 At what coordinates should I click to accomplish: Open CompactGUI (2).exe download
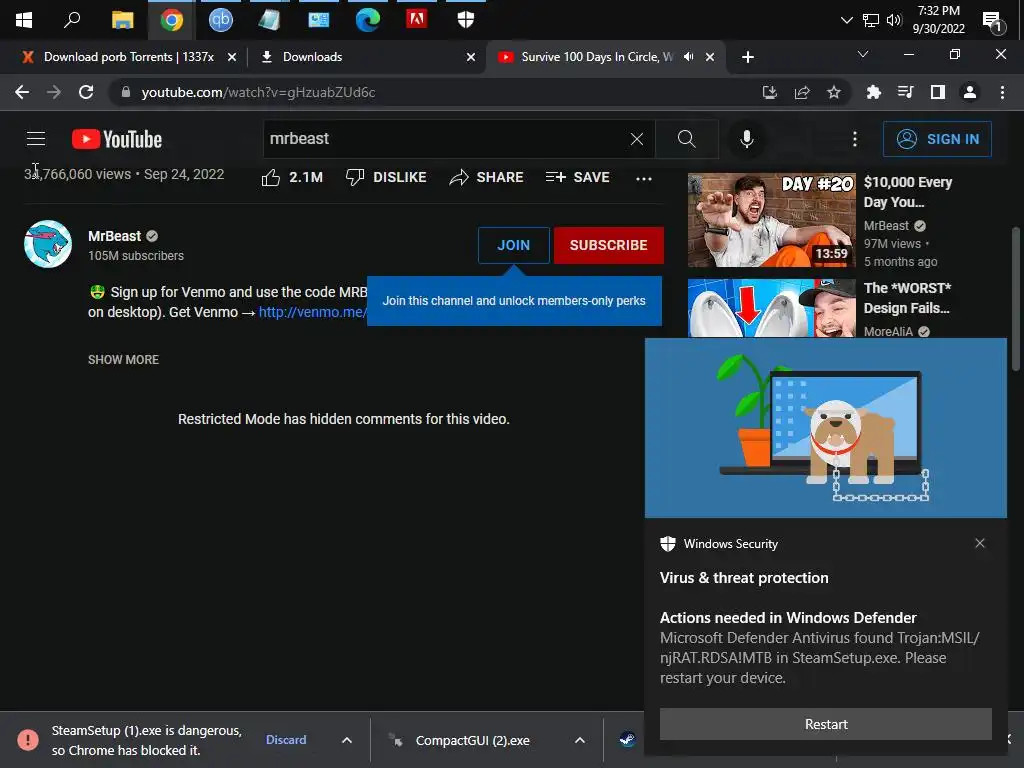coord(472,741)
